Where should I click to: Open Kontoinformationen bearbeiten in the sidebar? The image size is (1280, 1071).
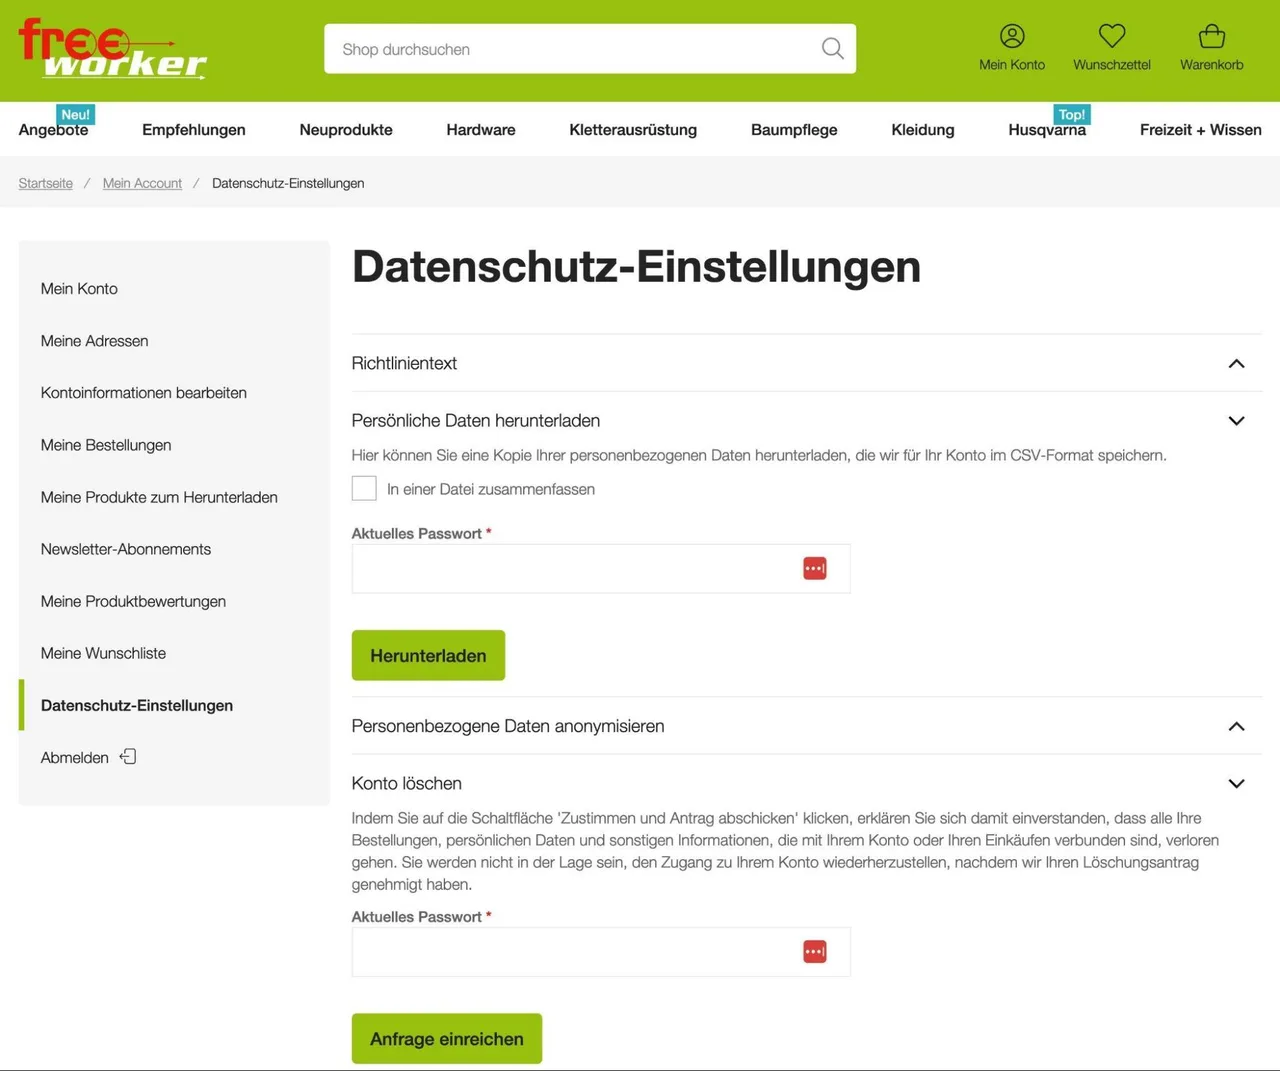[x=144, y=393]
